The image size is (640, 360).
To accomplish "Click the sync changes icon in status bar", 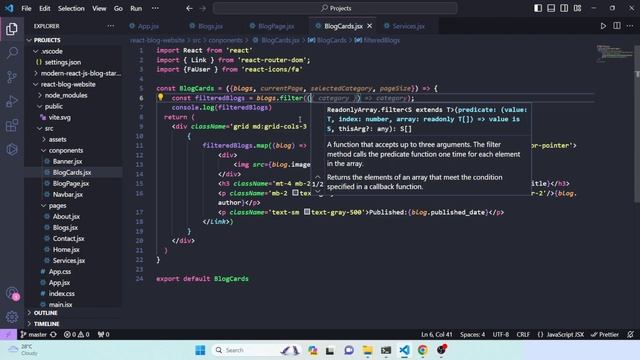I will [x=53, y=335].
